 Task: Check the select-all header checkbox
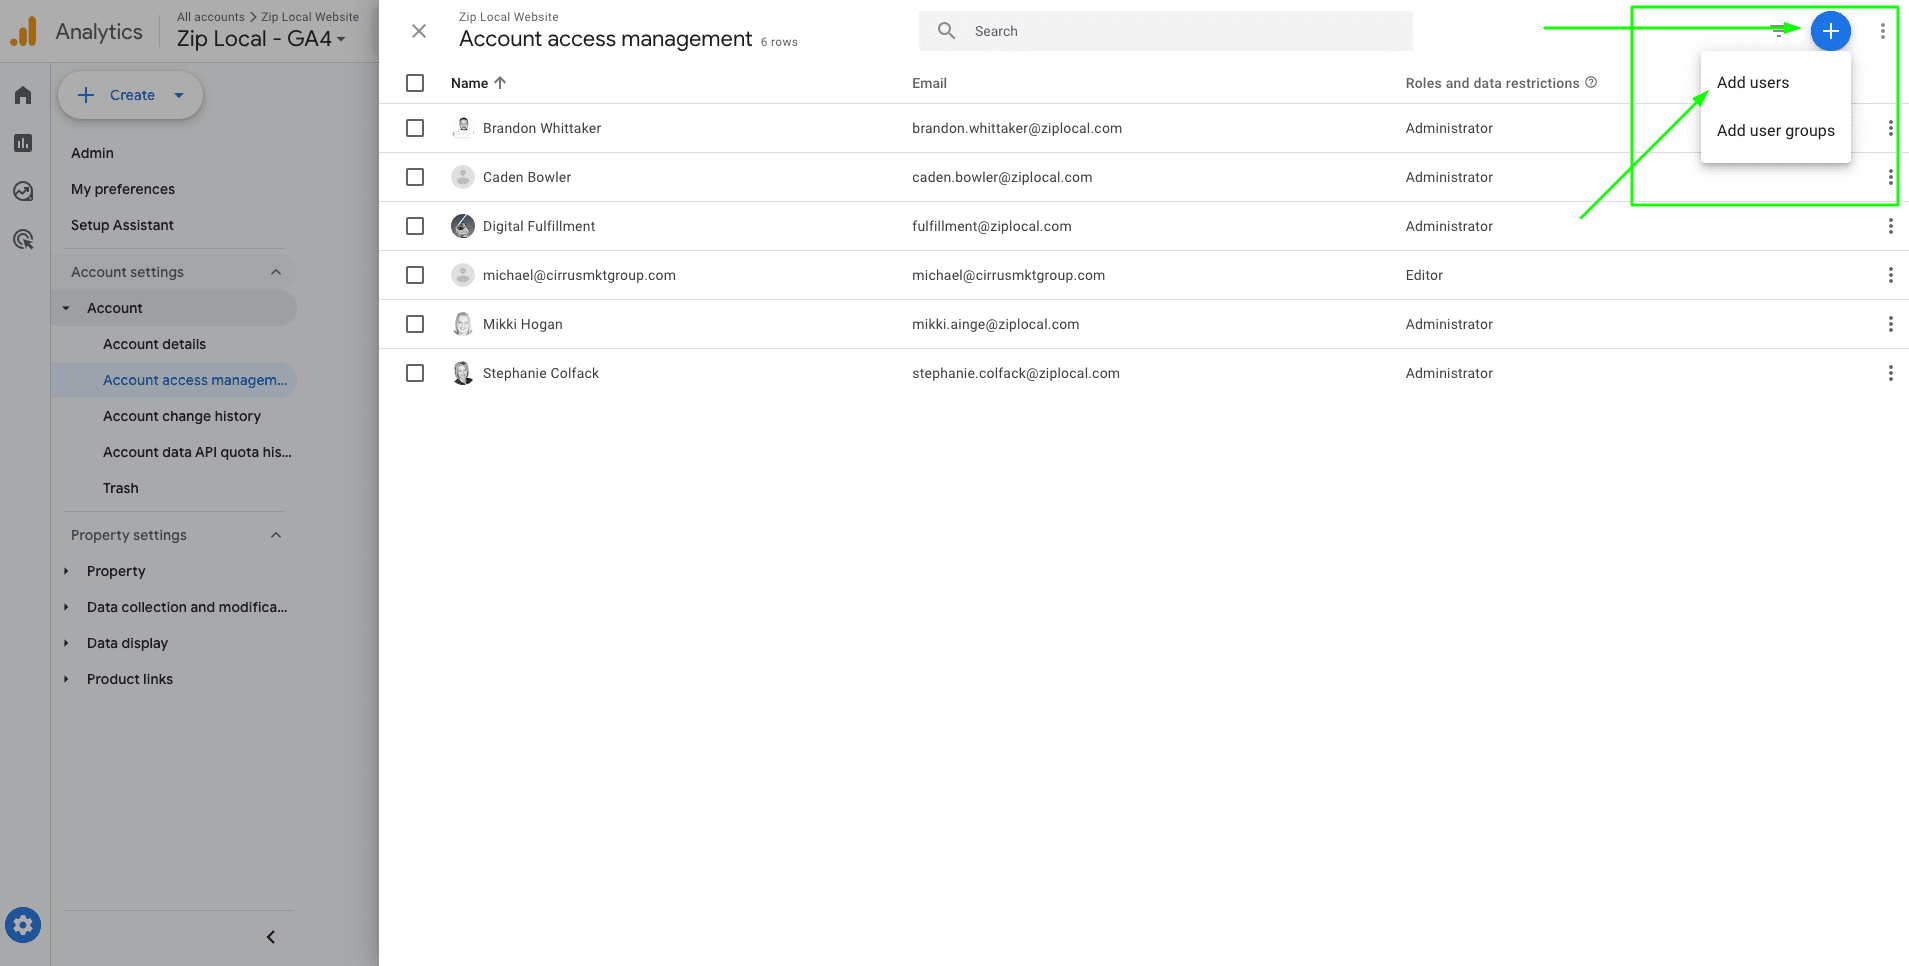tap(415, 83)
